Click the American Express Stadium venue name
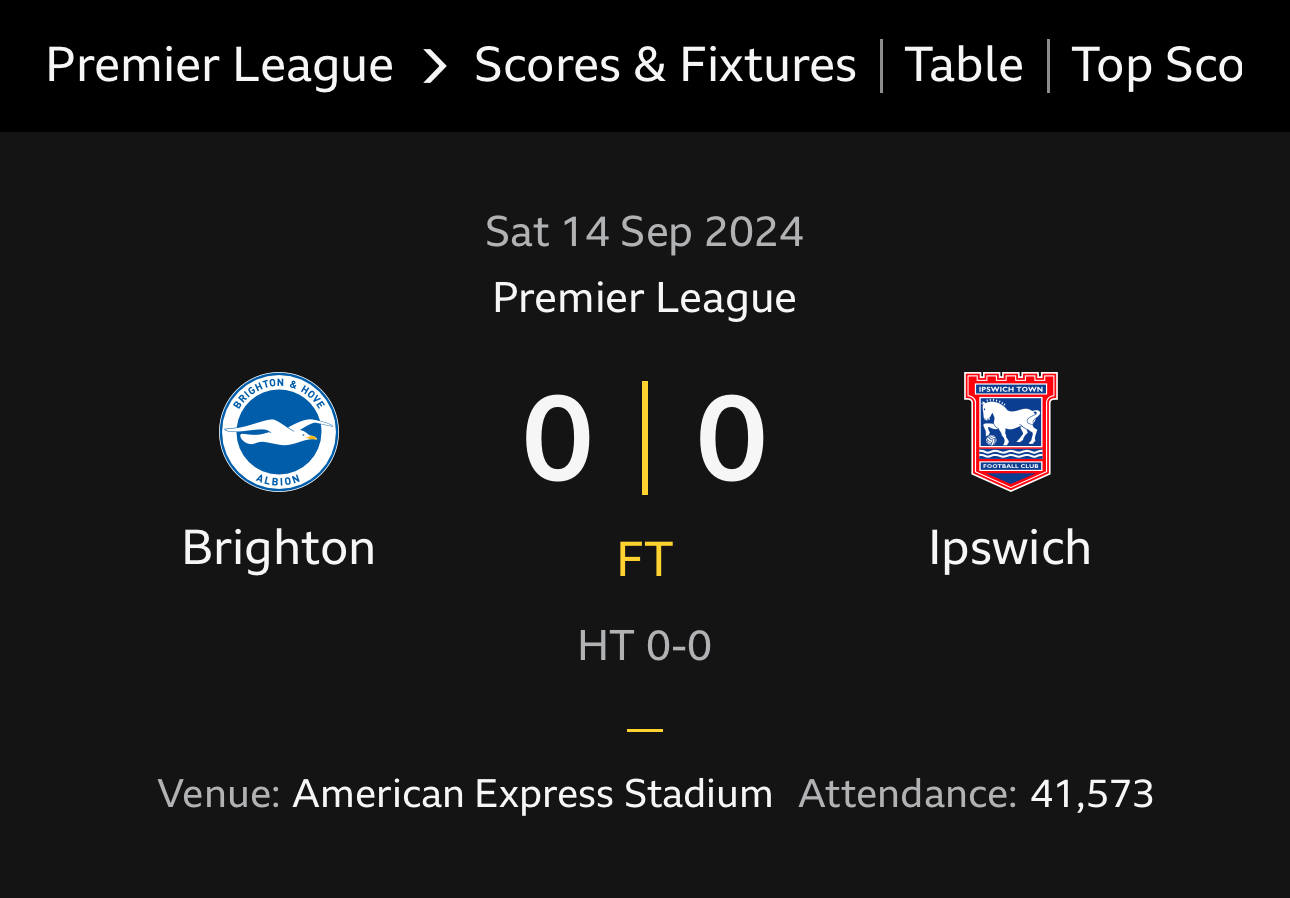 coord(532,794)
